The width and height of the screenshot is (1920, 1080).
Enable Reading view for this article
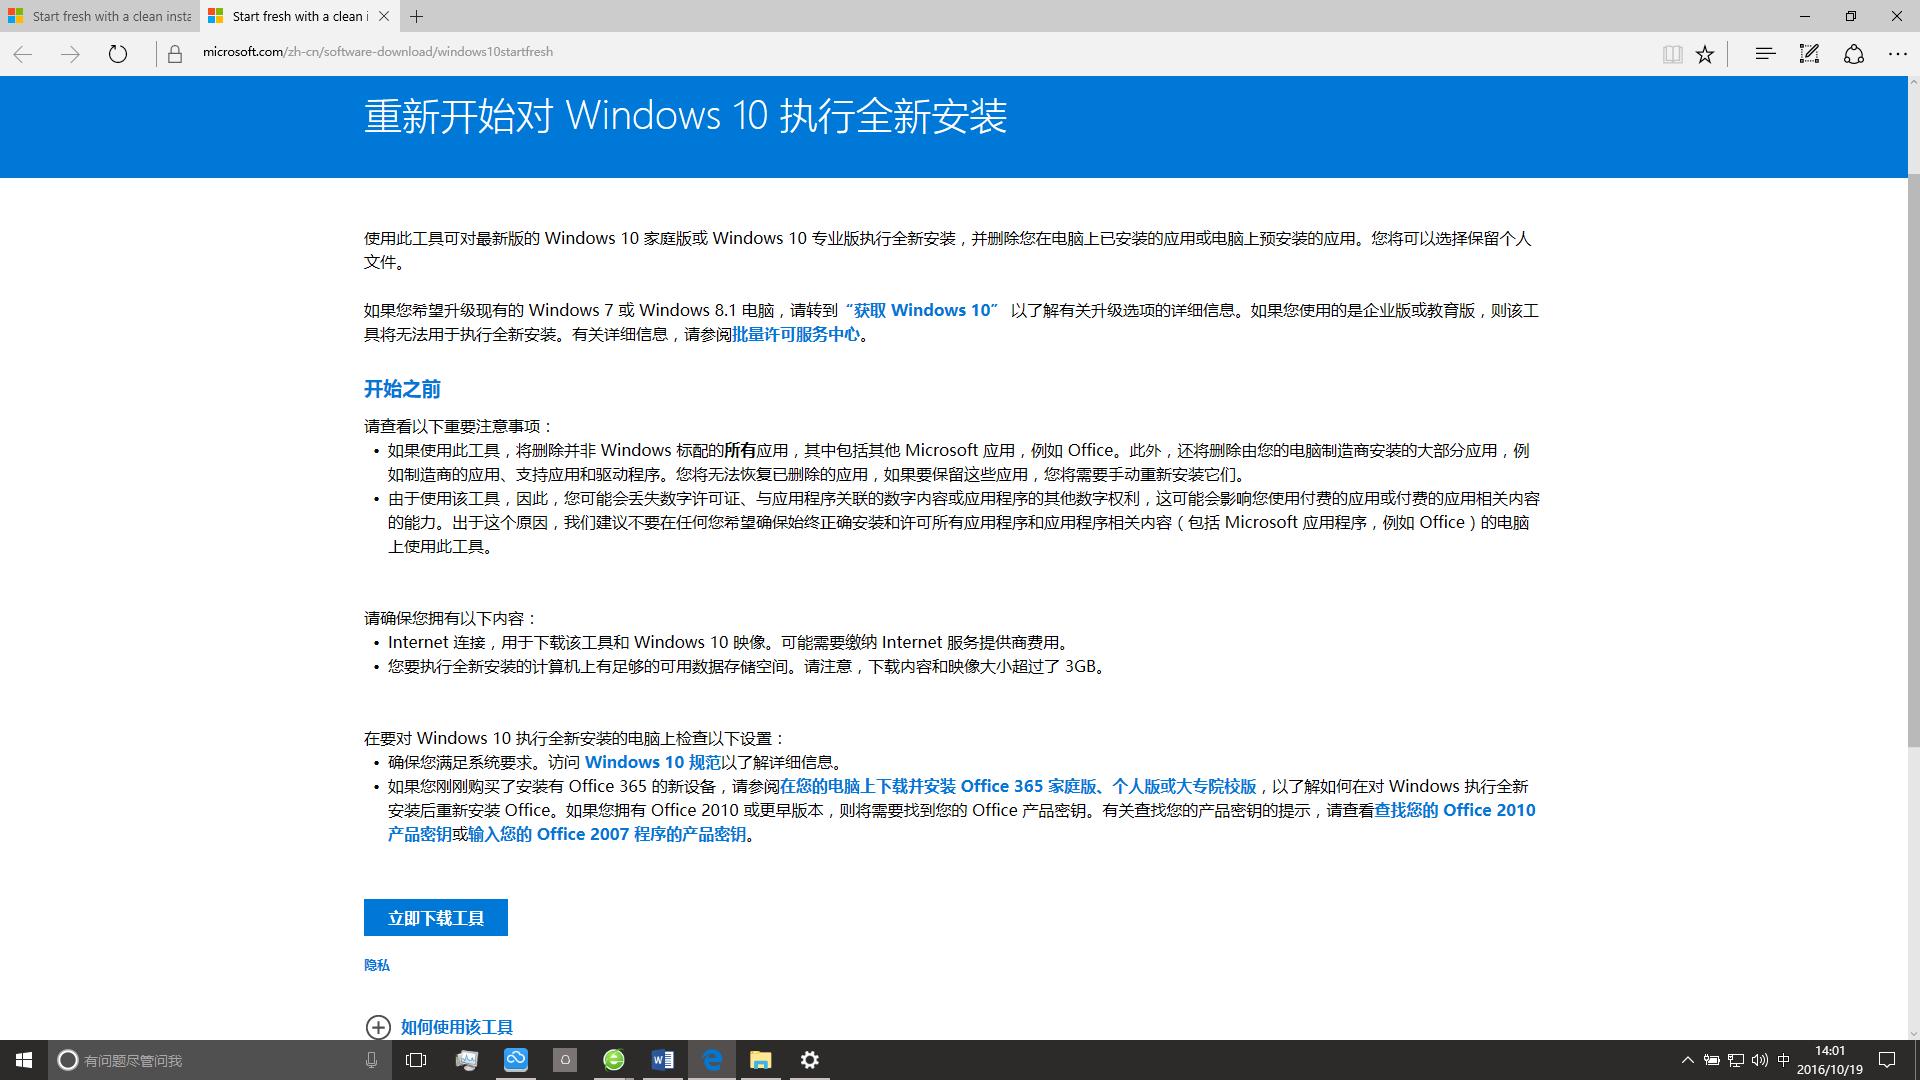[x=1671, y=53]
